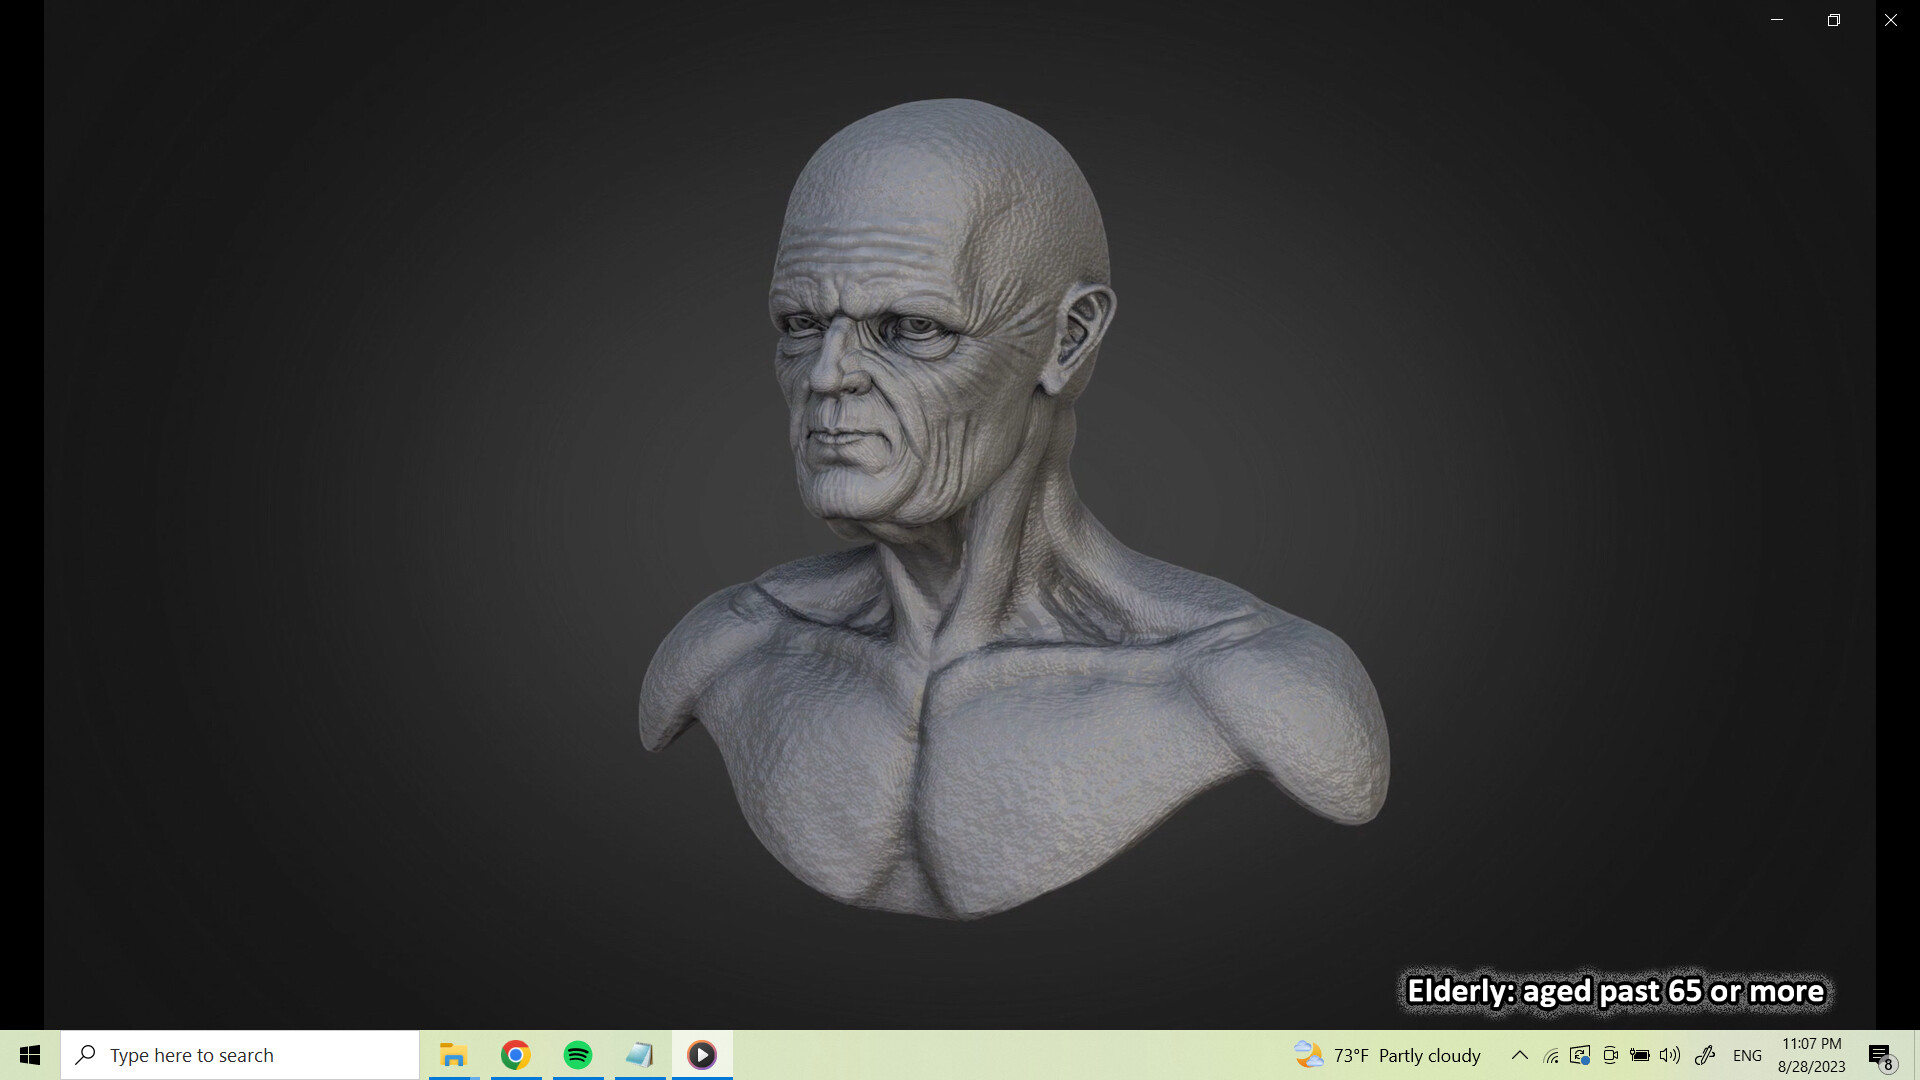Restore down the fullscreen window
The width and height of the screenshot is (1920, 1080).
(x=1833, y=19)
